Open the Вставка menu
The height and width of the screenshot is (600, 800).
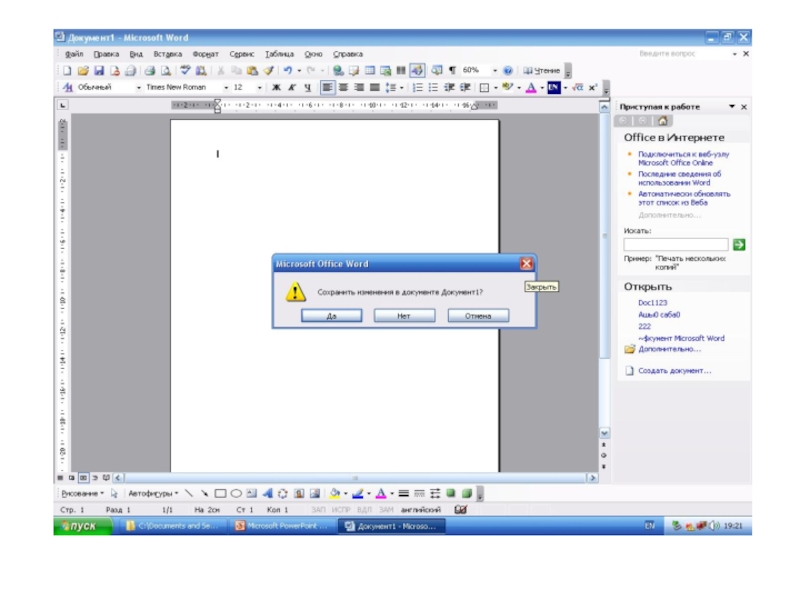168,54
